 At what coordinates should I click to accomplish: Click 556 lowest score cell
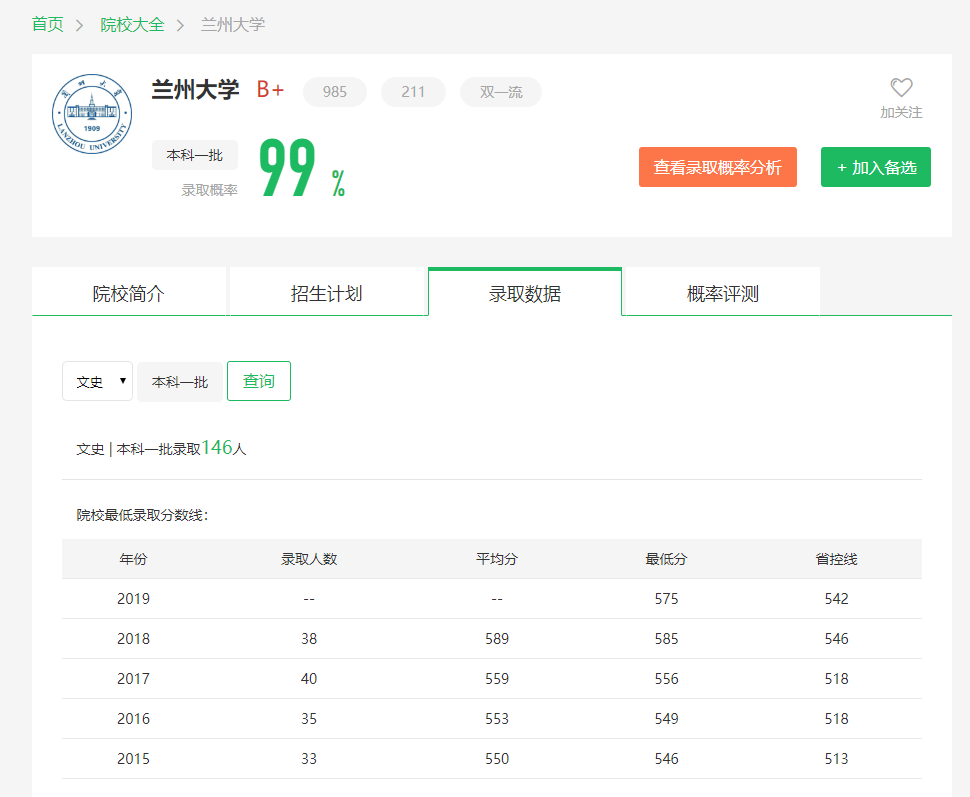click(x=666, y=679)
